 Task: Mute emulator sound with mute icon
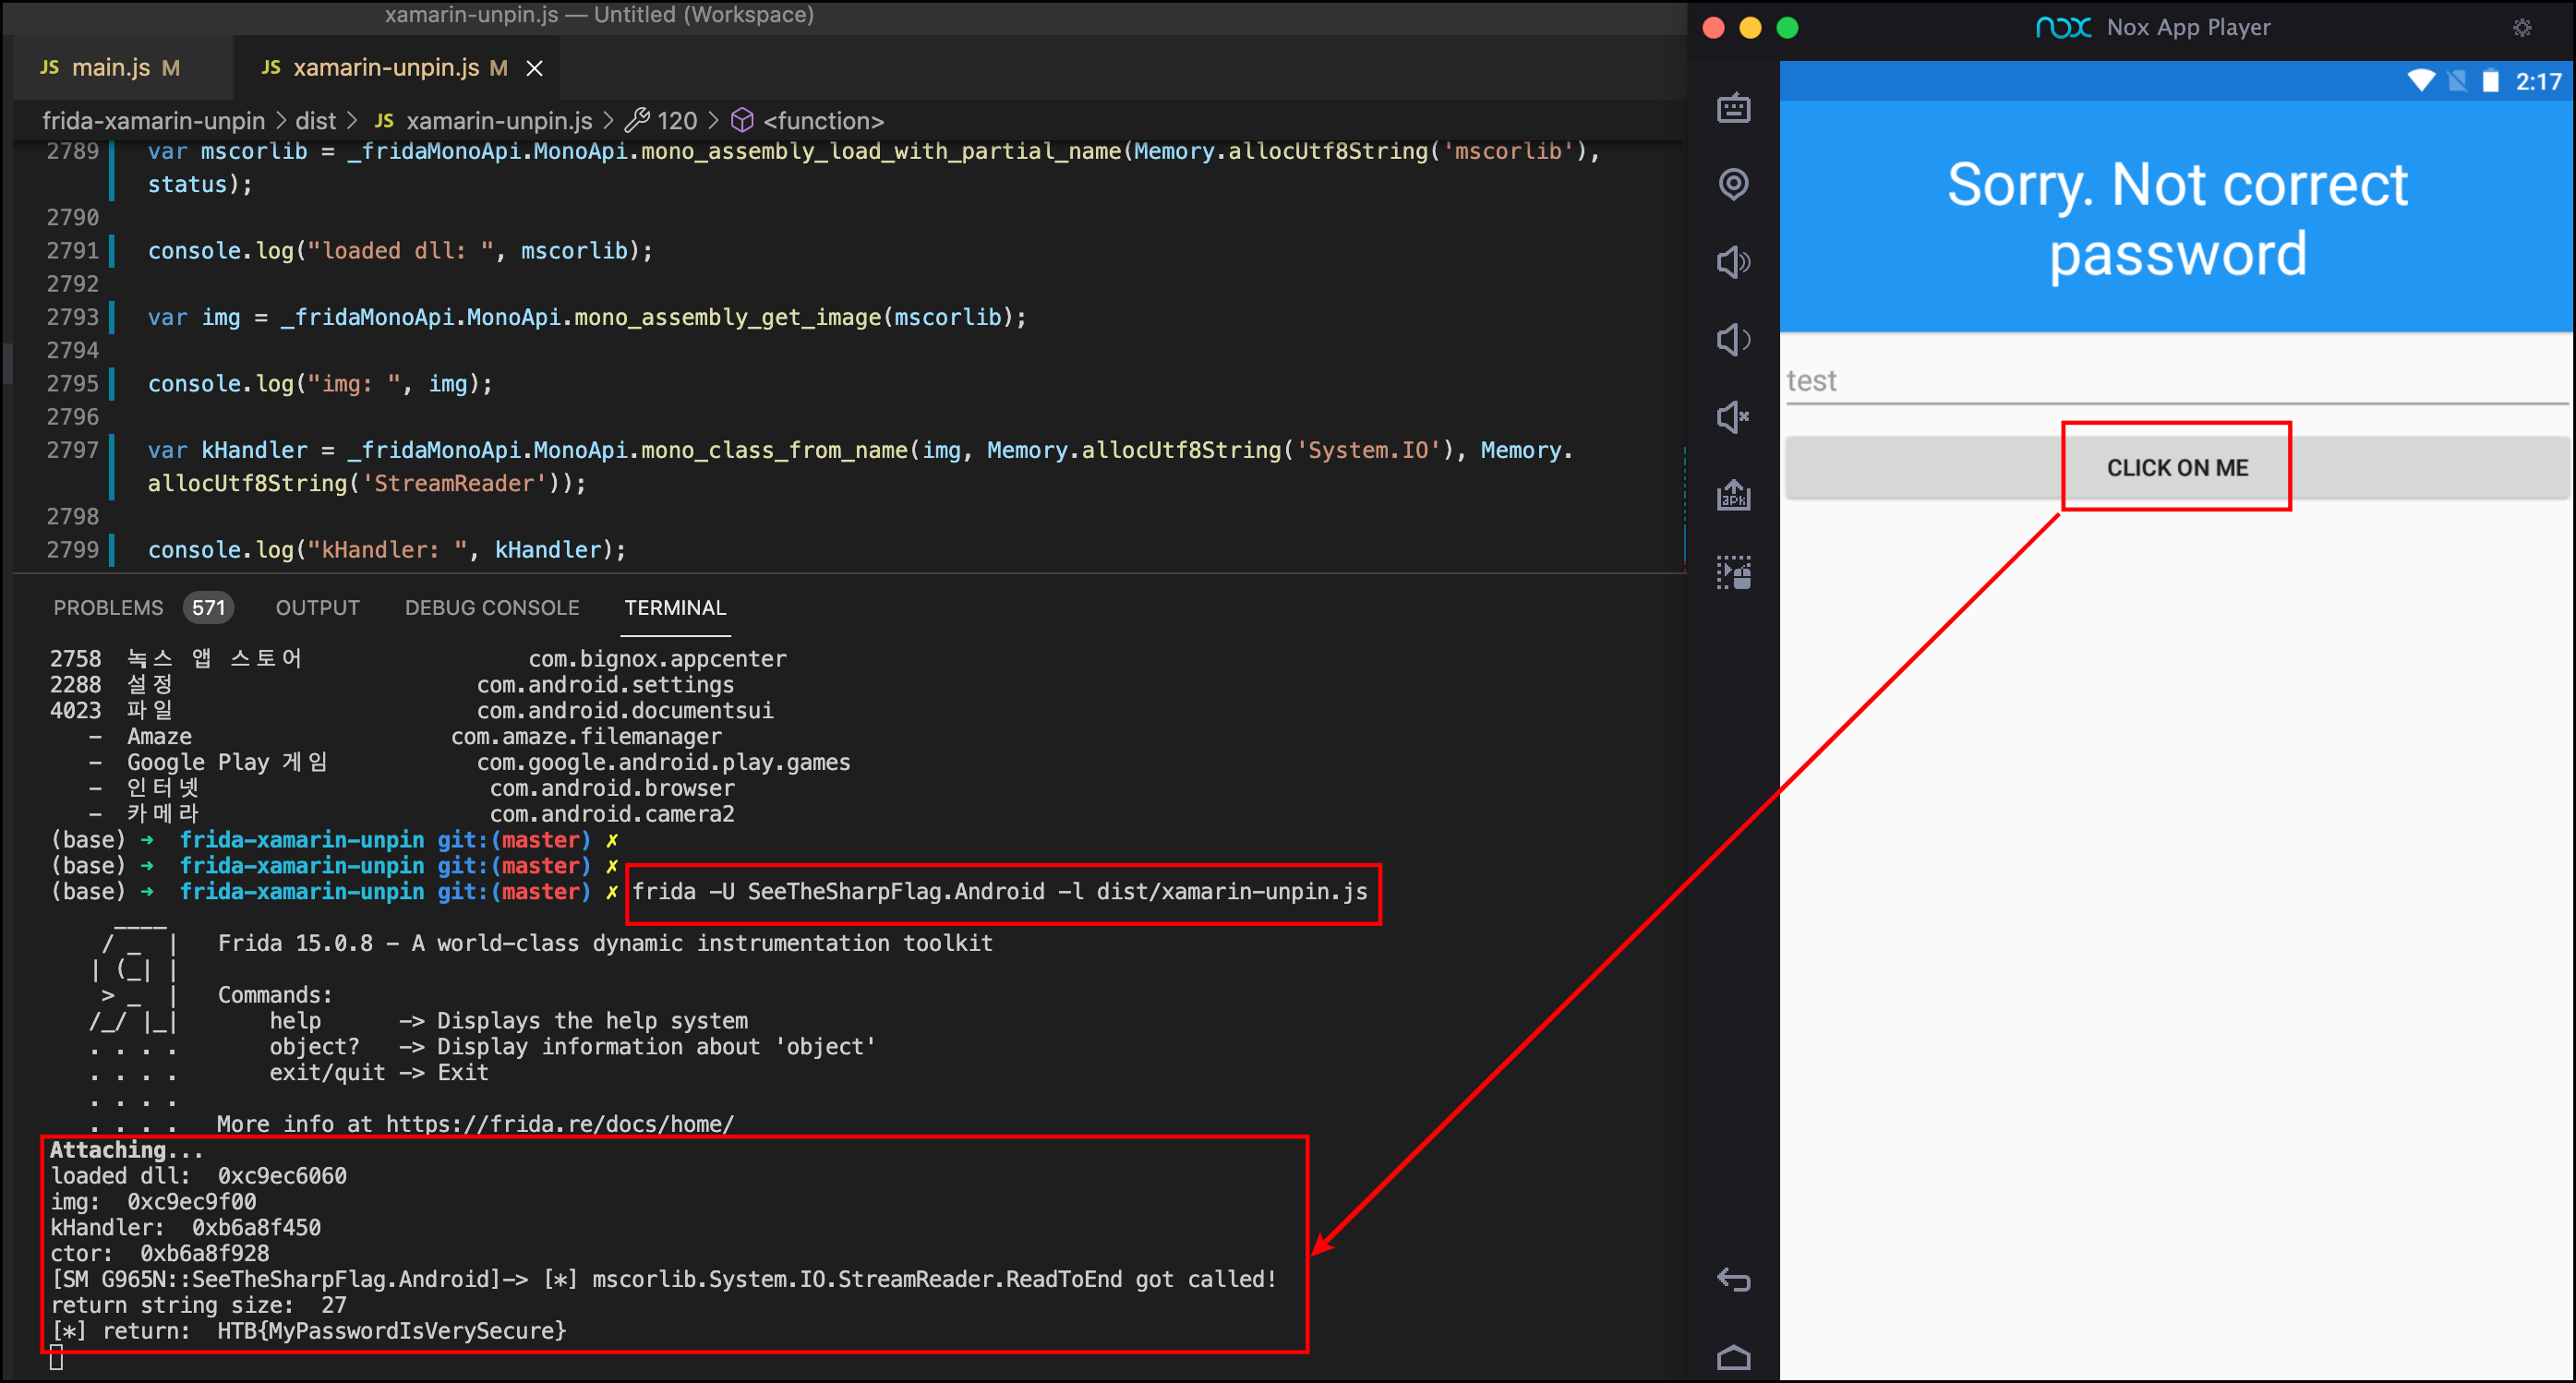1733,417
